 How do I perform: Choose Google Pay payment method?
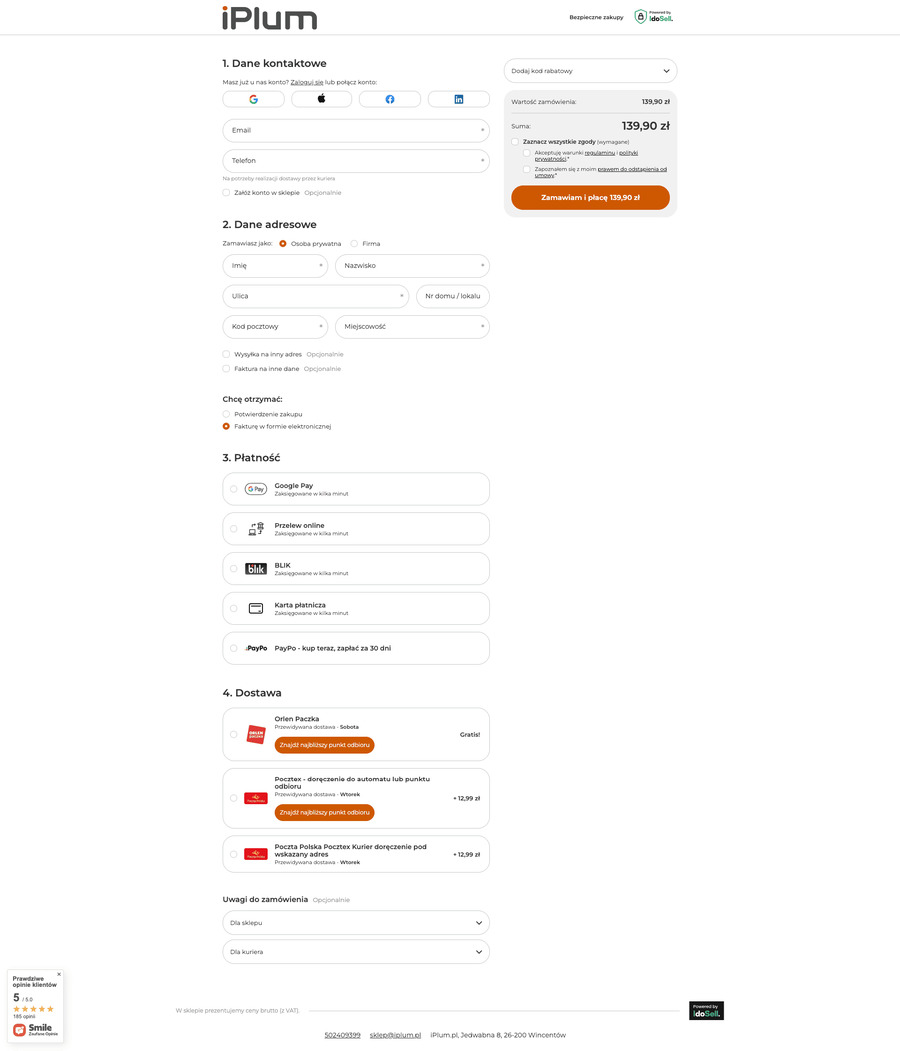pyautogui.click(x=234, y=489)
